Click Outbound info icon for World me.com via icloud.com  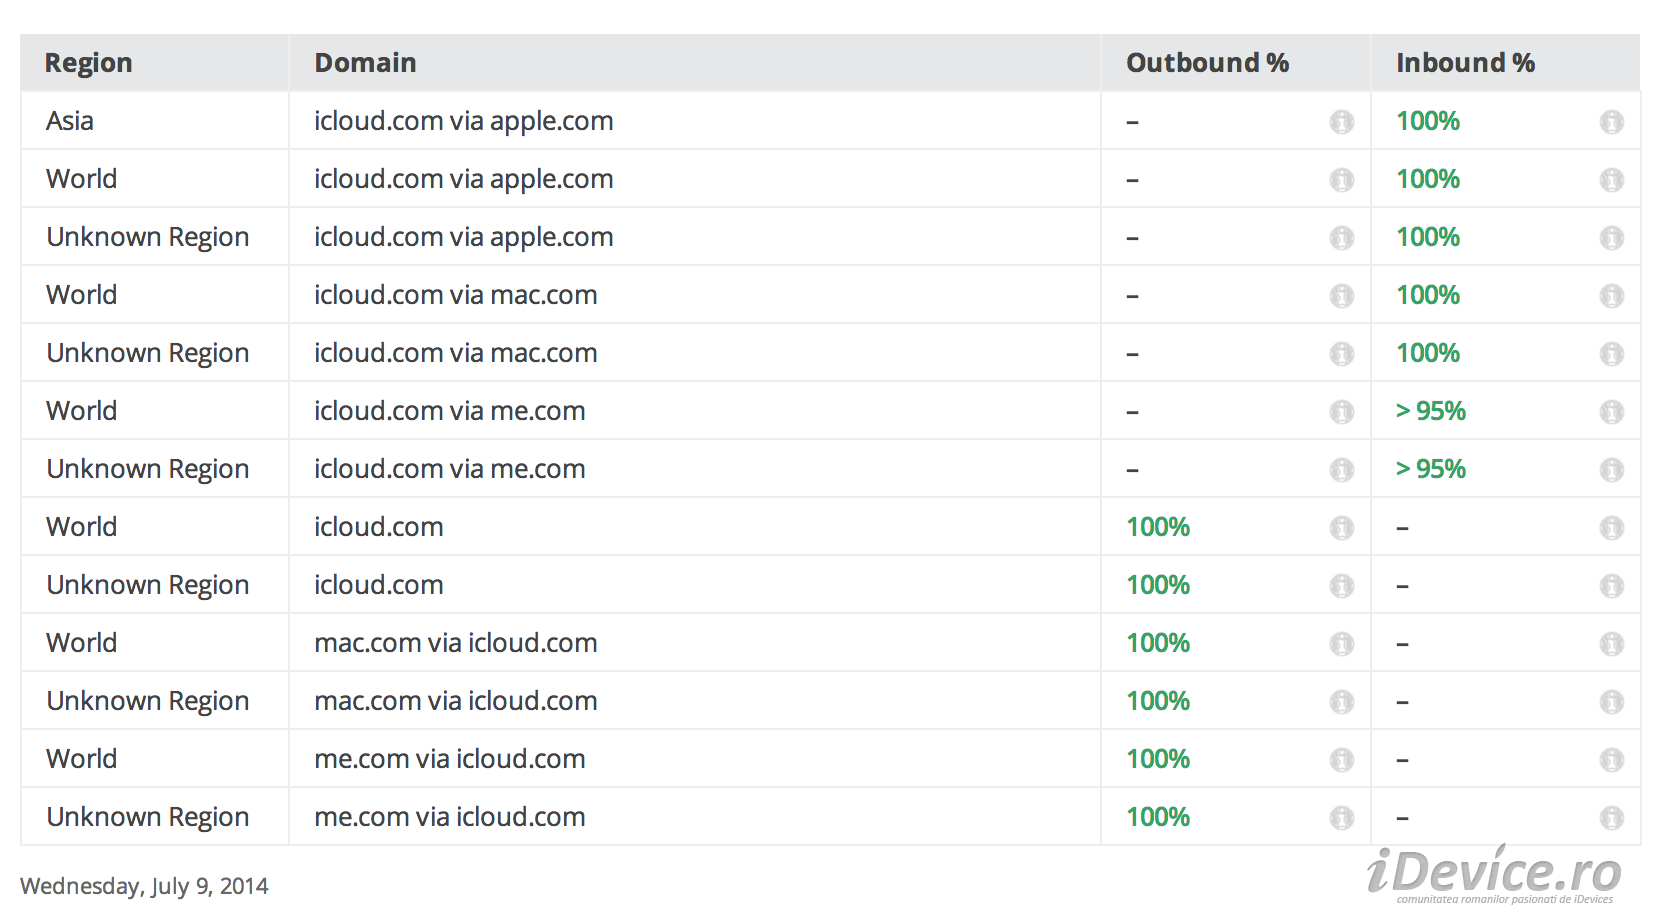pyautogui.click(x=1342, y=760)
